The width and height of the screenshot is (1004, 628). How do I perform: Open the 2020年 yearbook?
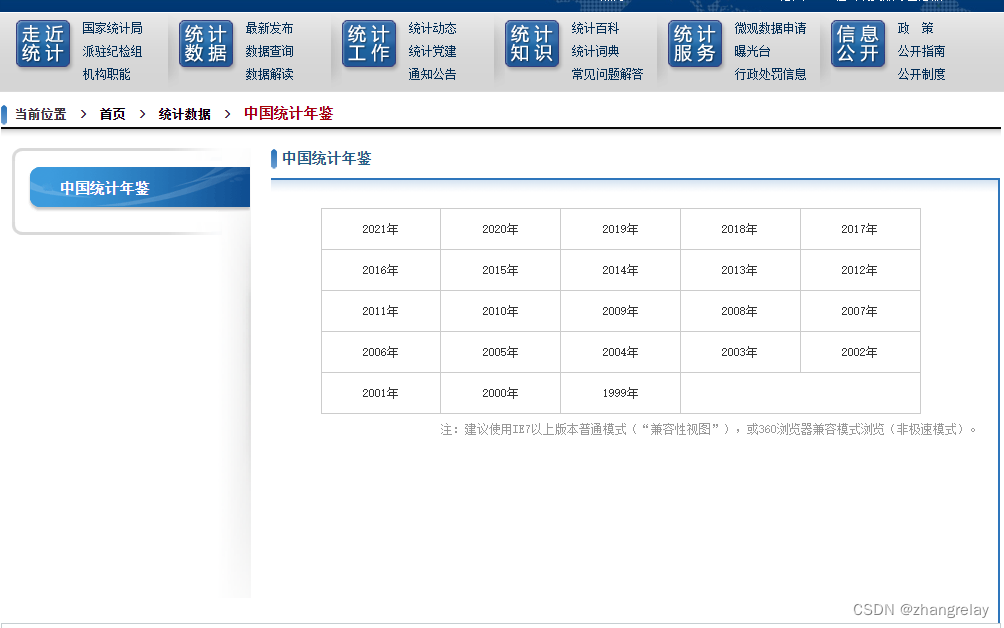[x=500, y=229]
